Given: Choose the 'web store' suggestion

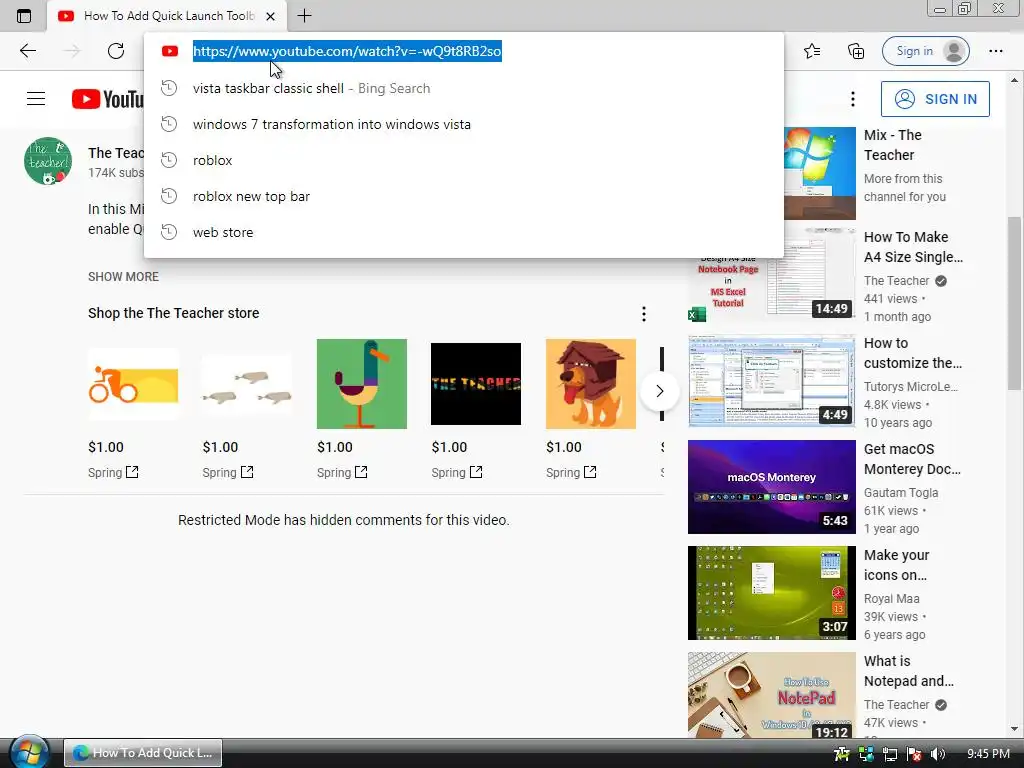Looking at the screenshot, I should pos(464,232).
